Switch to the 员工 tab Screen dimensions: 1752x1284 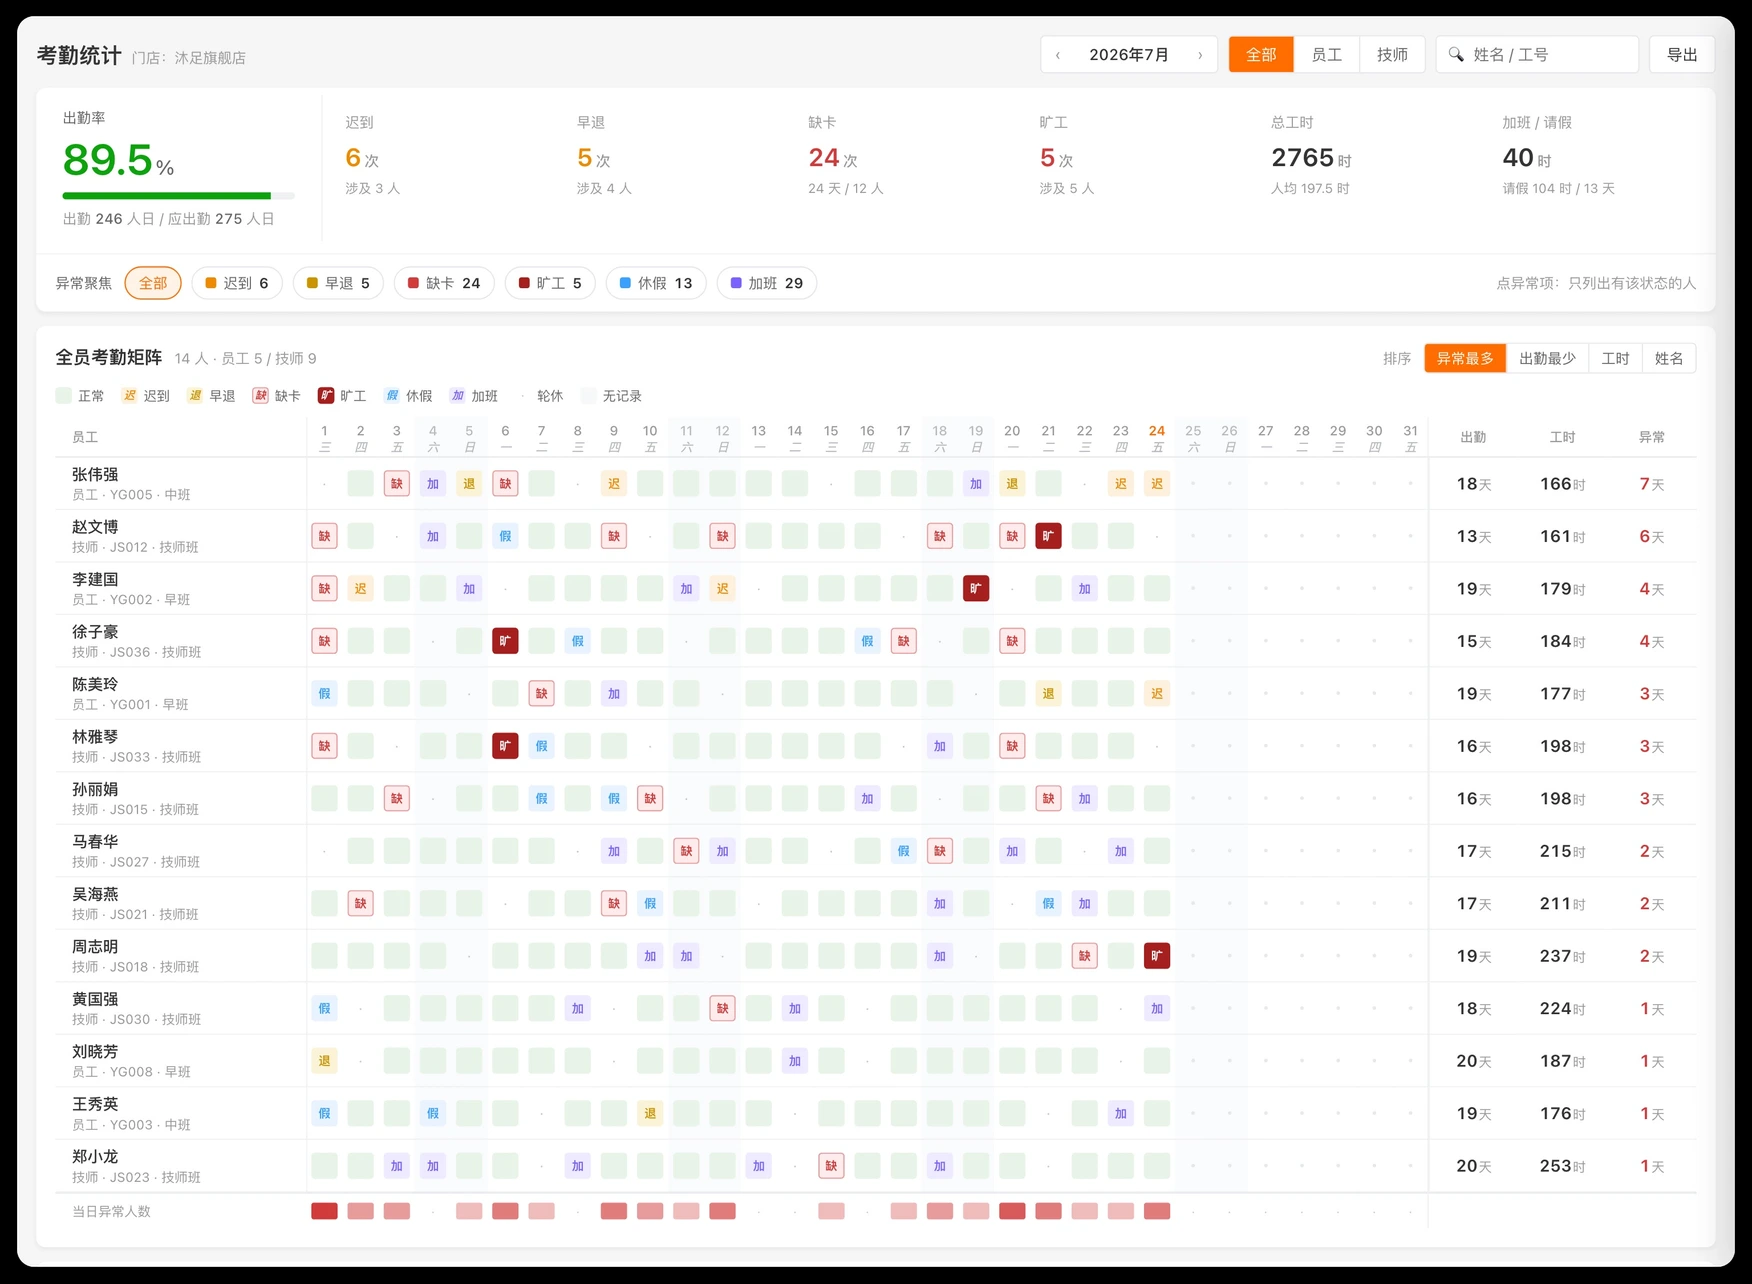(1326, 55)
